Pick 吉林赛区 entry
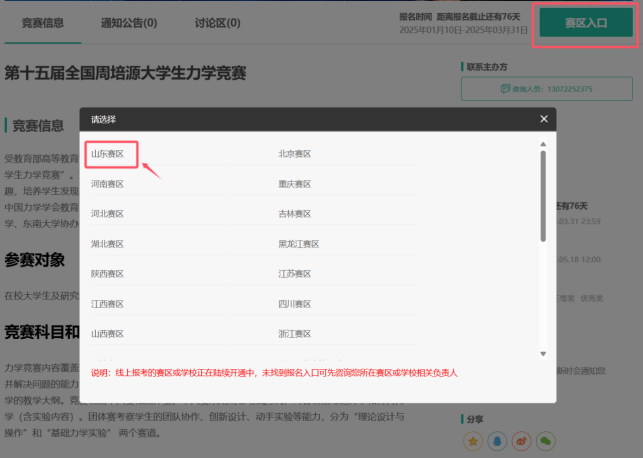The height and width of the screenshot is (458, 643). [294, 214]
